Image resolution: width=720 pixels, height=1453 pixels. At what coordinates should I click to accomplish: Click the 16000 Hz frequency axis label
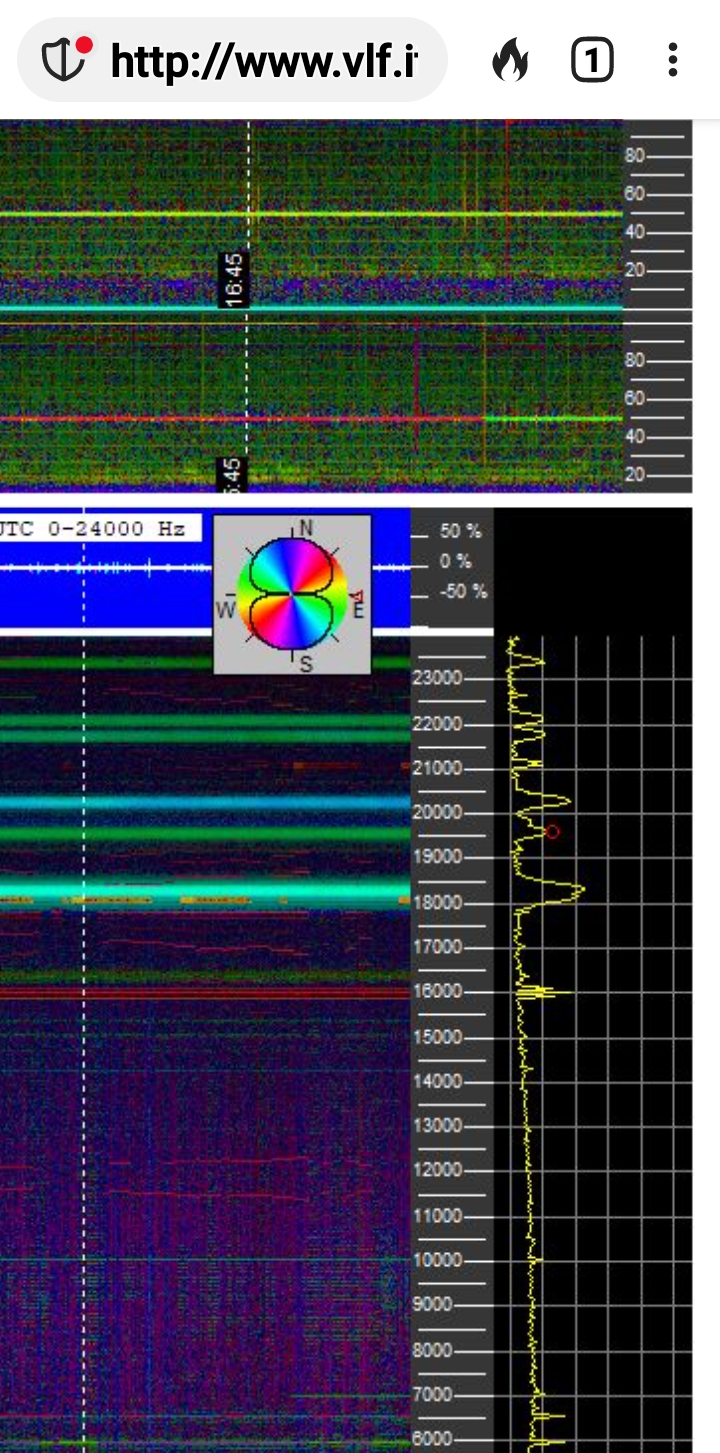[437, 992]
